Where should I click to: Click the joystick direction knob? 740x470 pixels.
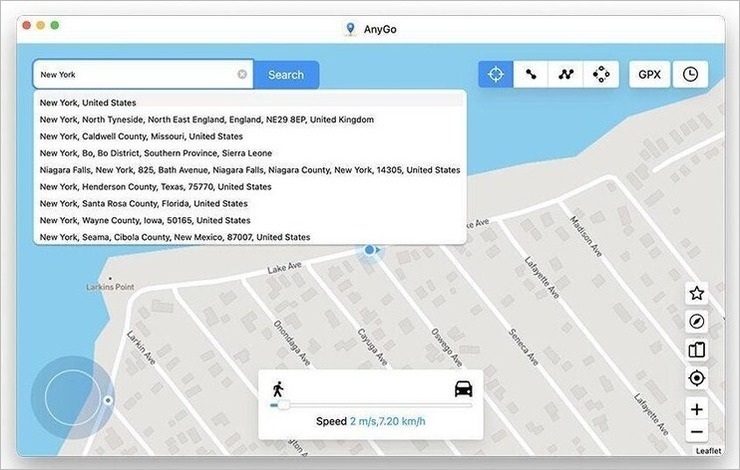[x=108, y=400]
